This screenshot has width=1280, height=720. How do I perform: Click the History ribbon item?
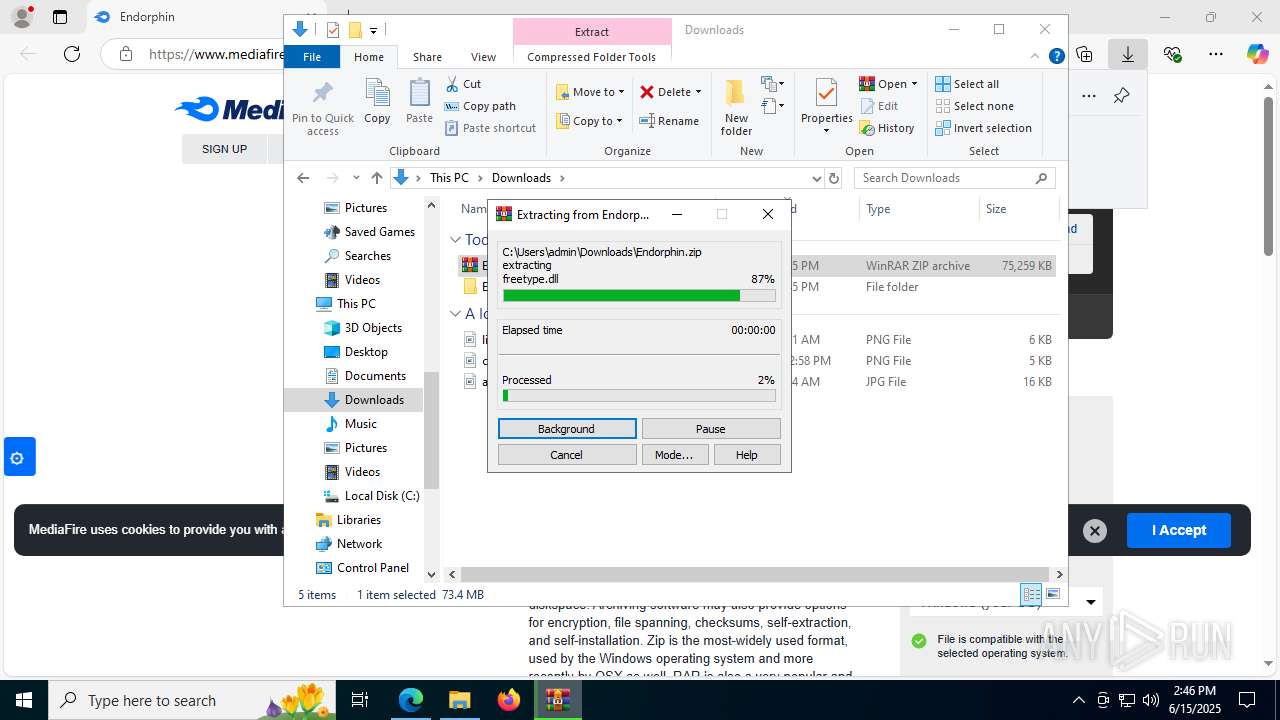pyautogui.click(x=887, y=128)
